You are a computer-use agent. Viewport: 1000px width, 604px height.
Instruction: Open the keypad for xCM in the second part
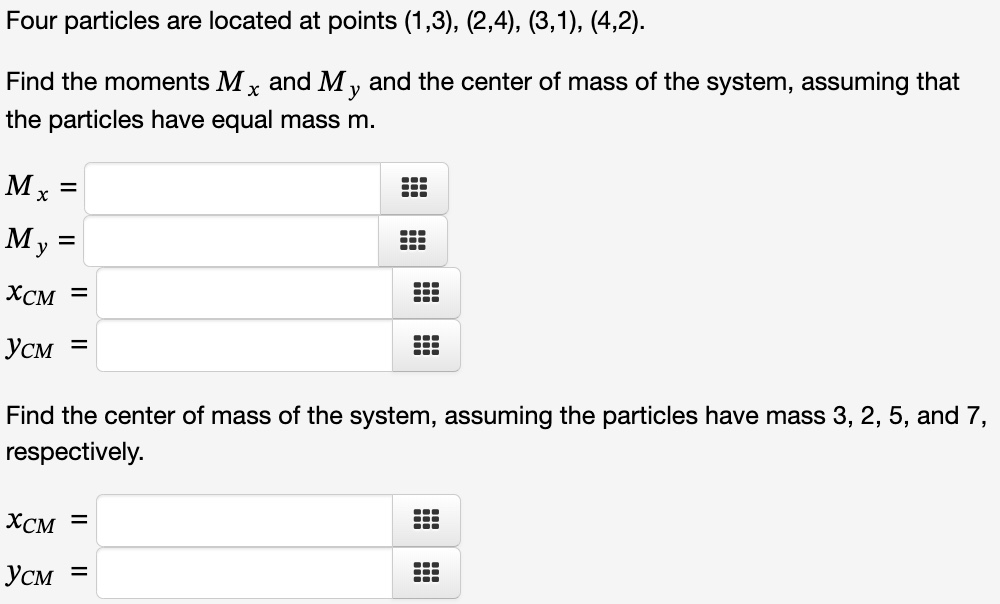pyautogui.click(x=426, y=520)
